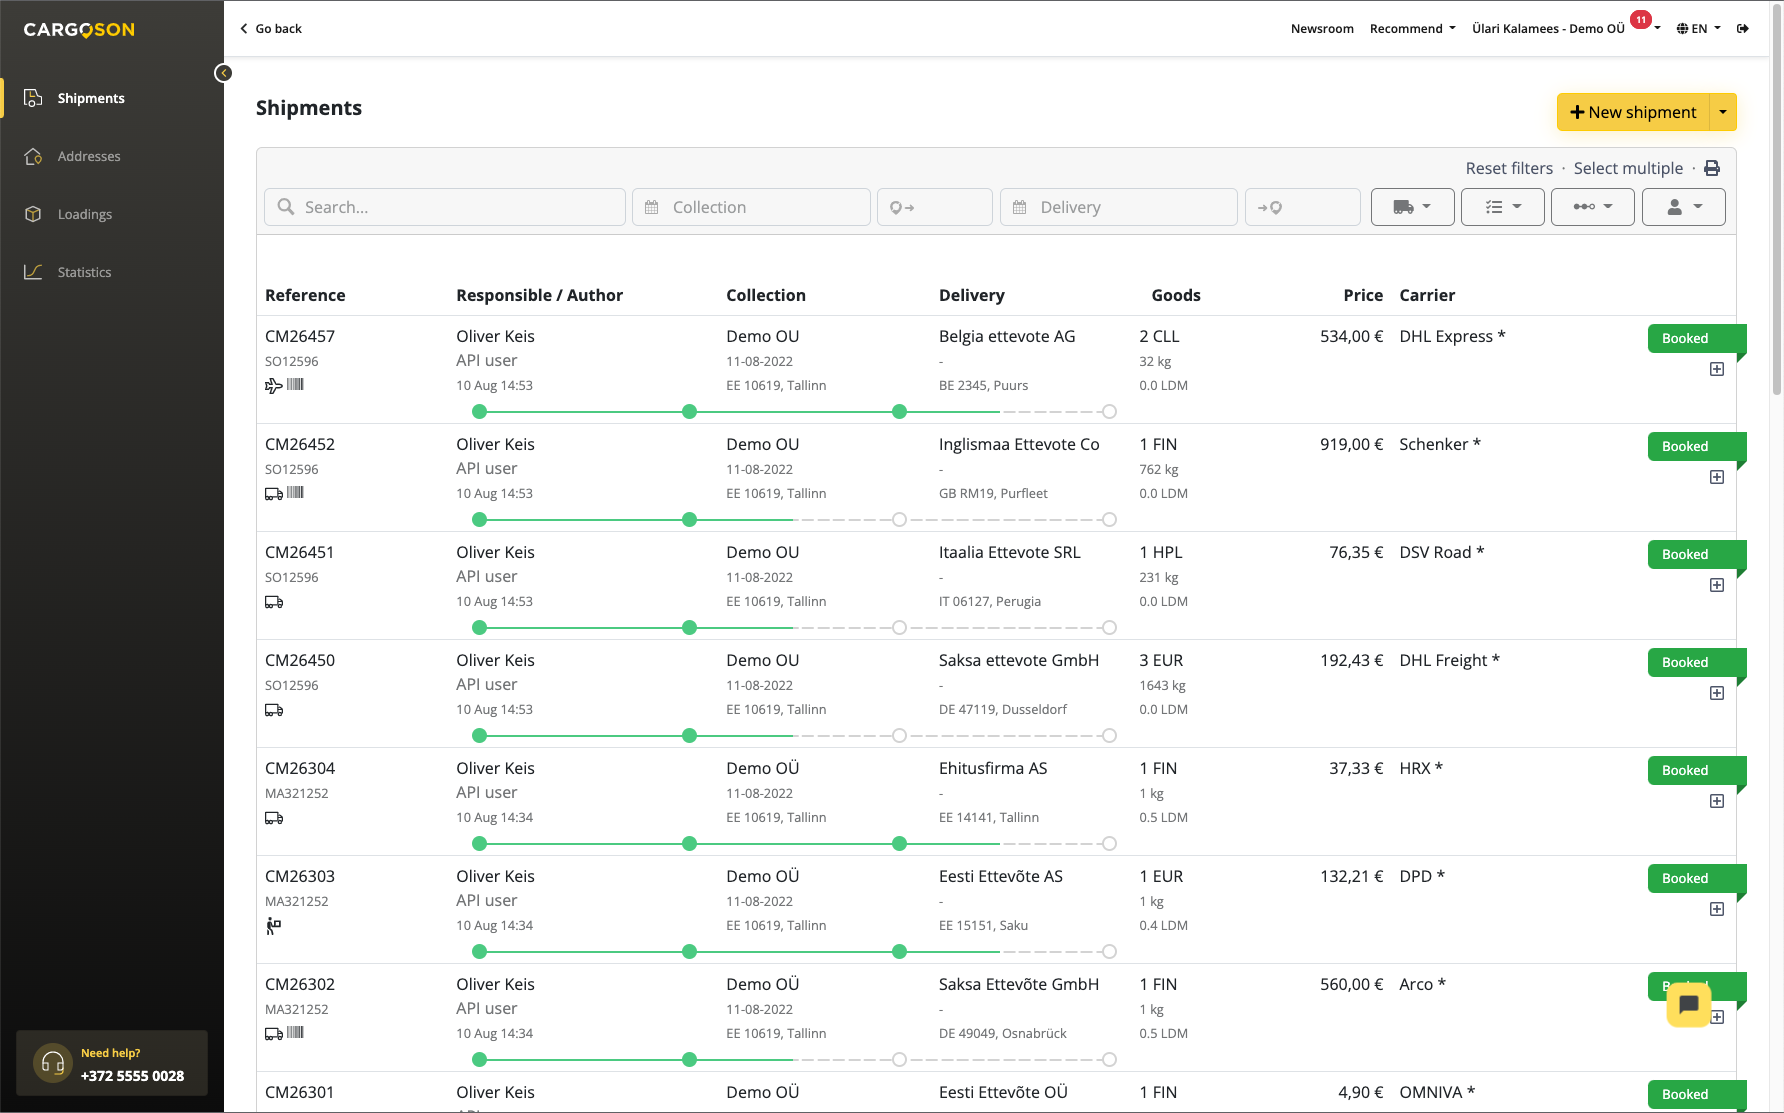Print the shipments list

click(1712, 168)
